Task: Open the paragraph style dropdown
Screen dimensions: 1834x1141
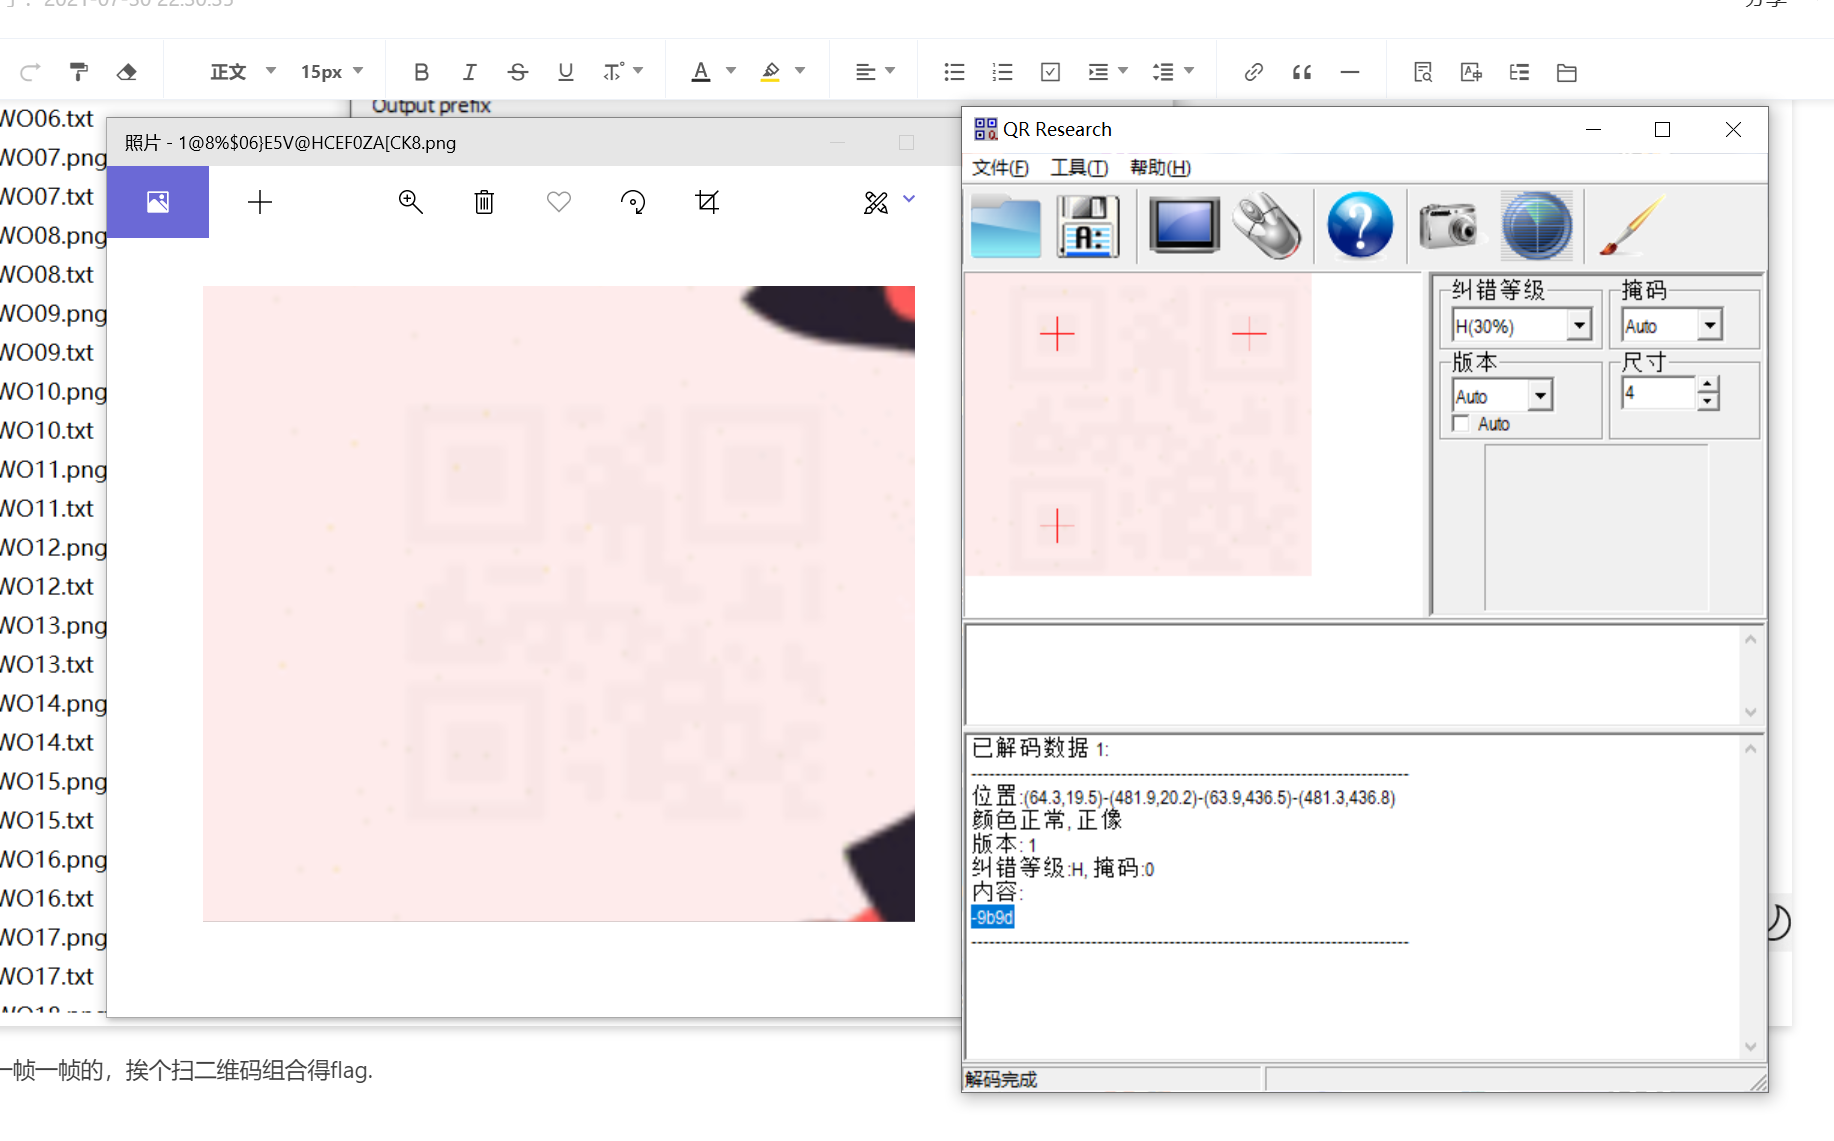Action: click(243, 72)
